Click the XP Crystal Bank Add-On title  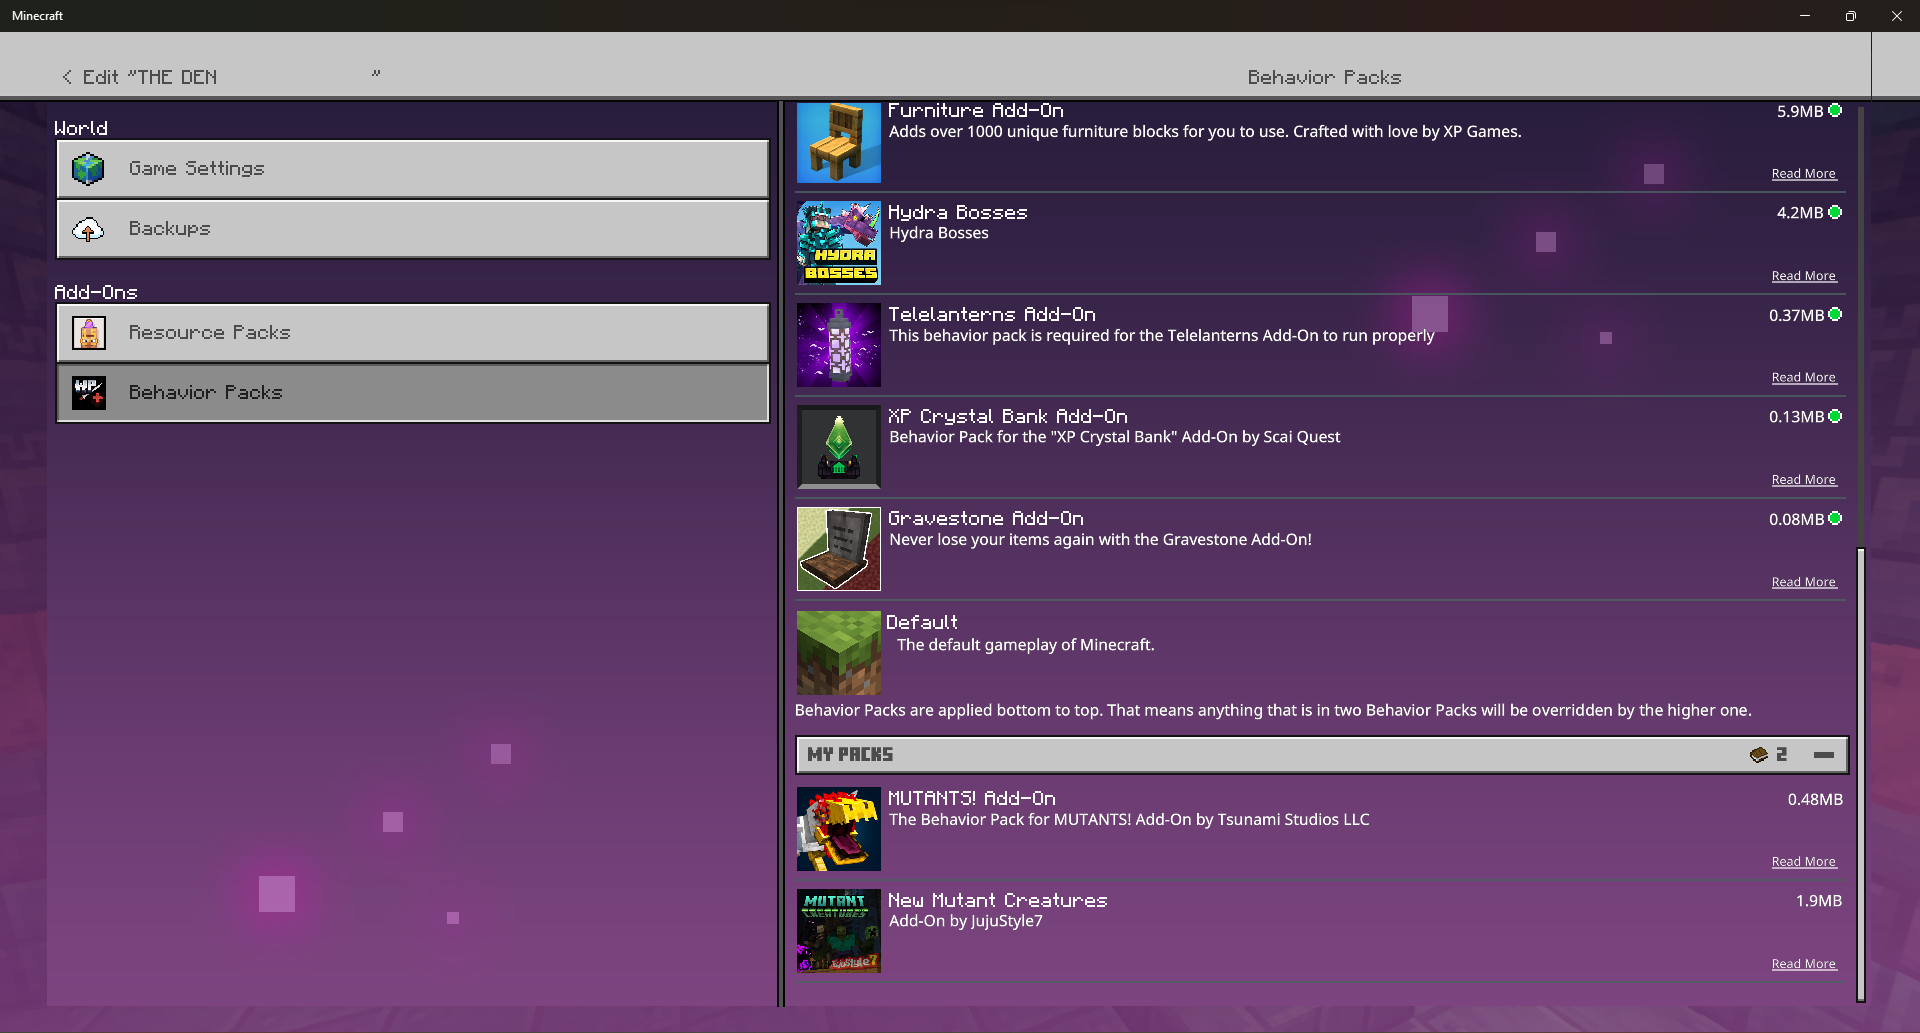(1008, 417)
